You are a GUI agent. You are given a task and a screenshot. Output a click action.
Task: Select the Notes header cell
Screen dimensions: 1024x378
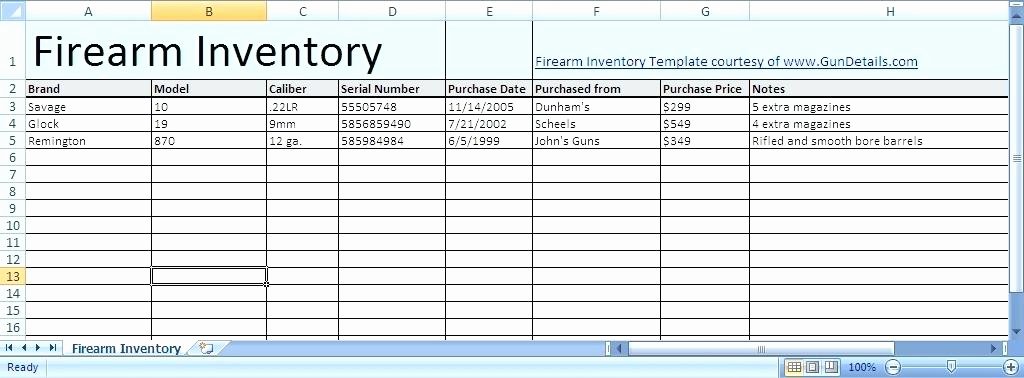[x=879, y=89]
